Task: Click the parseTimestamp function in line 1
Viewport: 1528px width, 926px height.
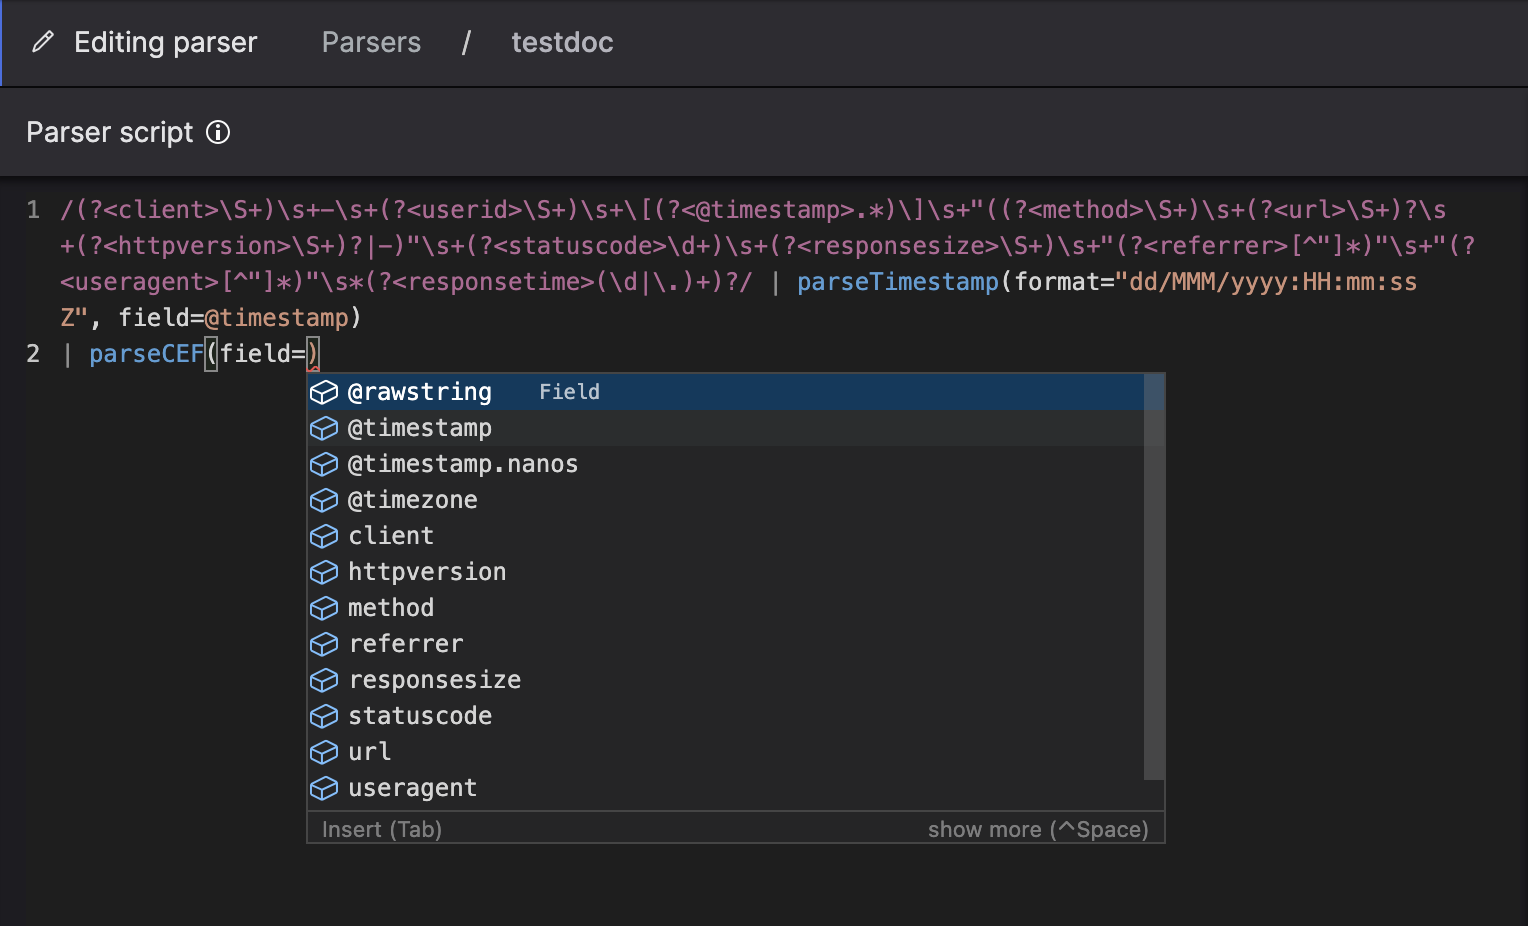Action: [x=898, y=282]
